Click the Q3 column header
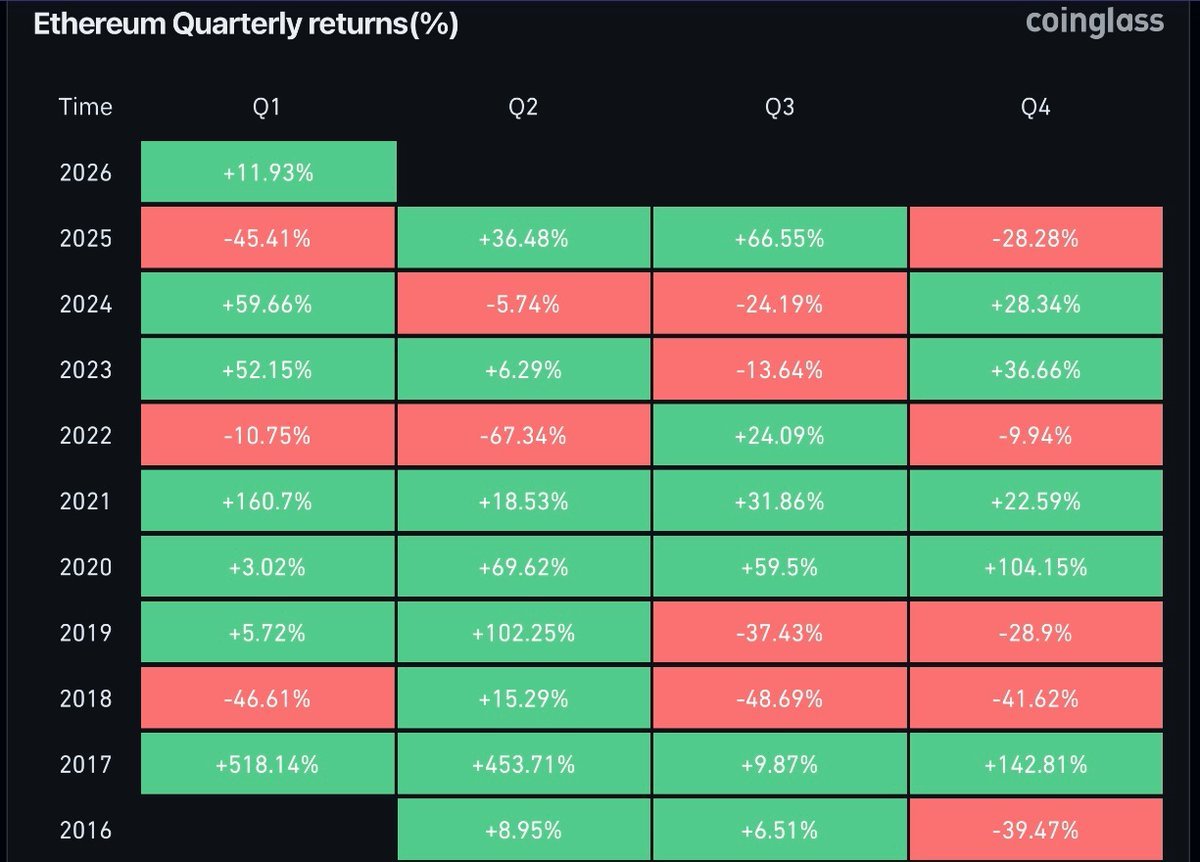 tap(780, 107)
